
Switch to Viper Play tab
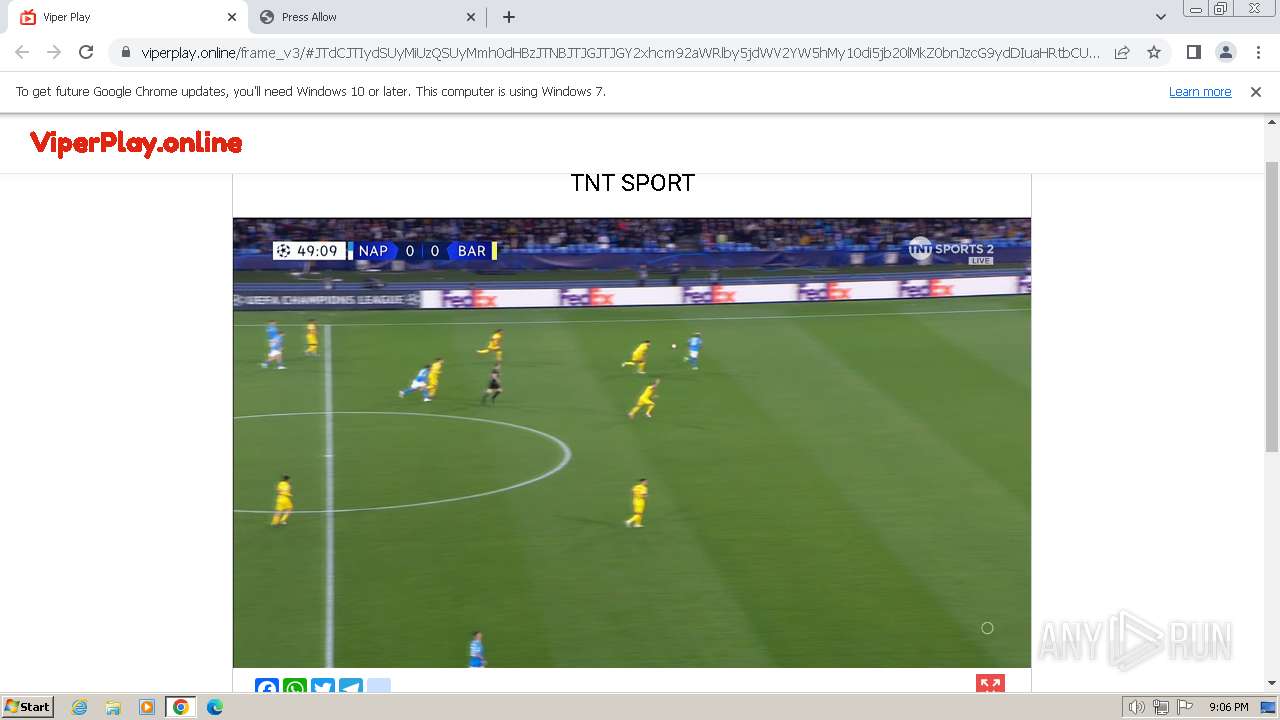click(x=125, y=17)
